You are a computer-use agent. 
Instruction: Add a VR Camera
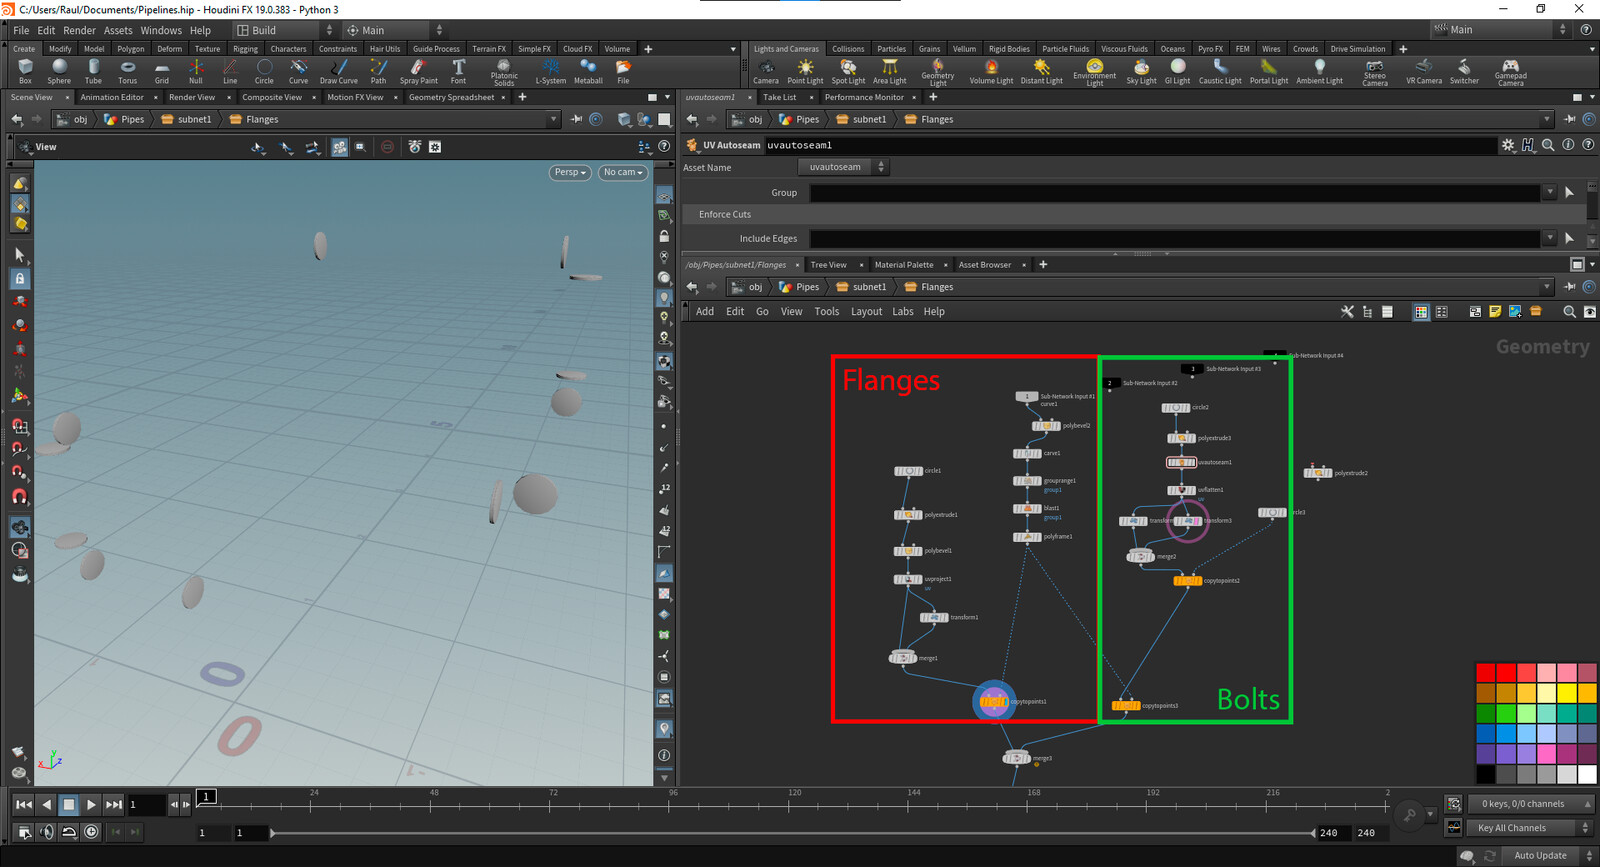tap(1424, 71)
